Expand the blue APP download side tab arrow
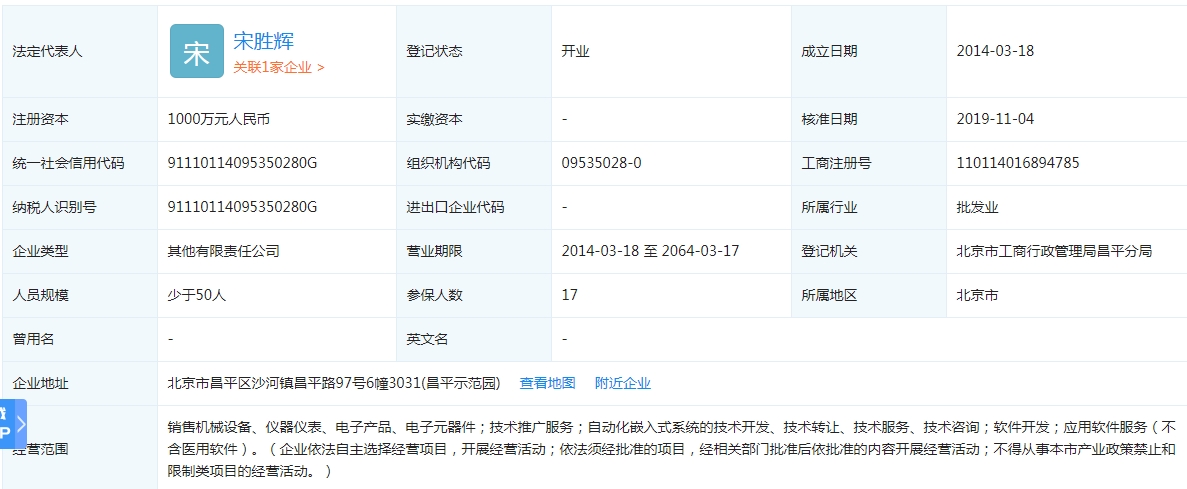This screenshot has width=1187, height=489. [21, 421]
